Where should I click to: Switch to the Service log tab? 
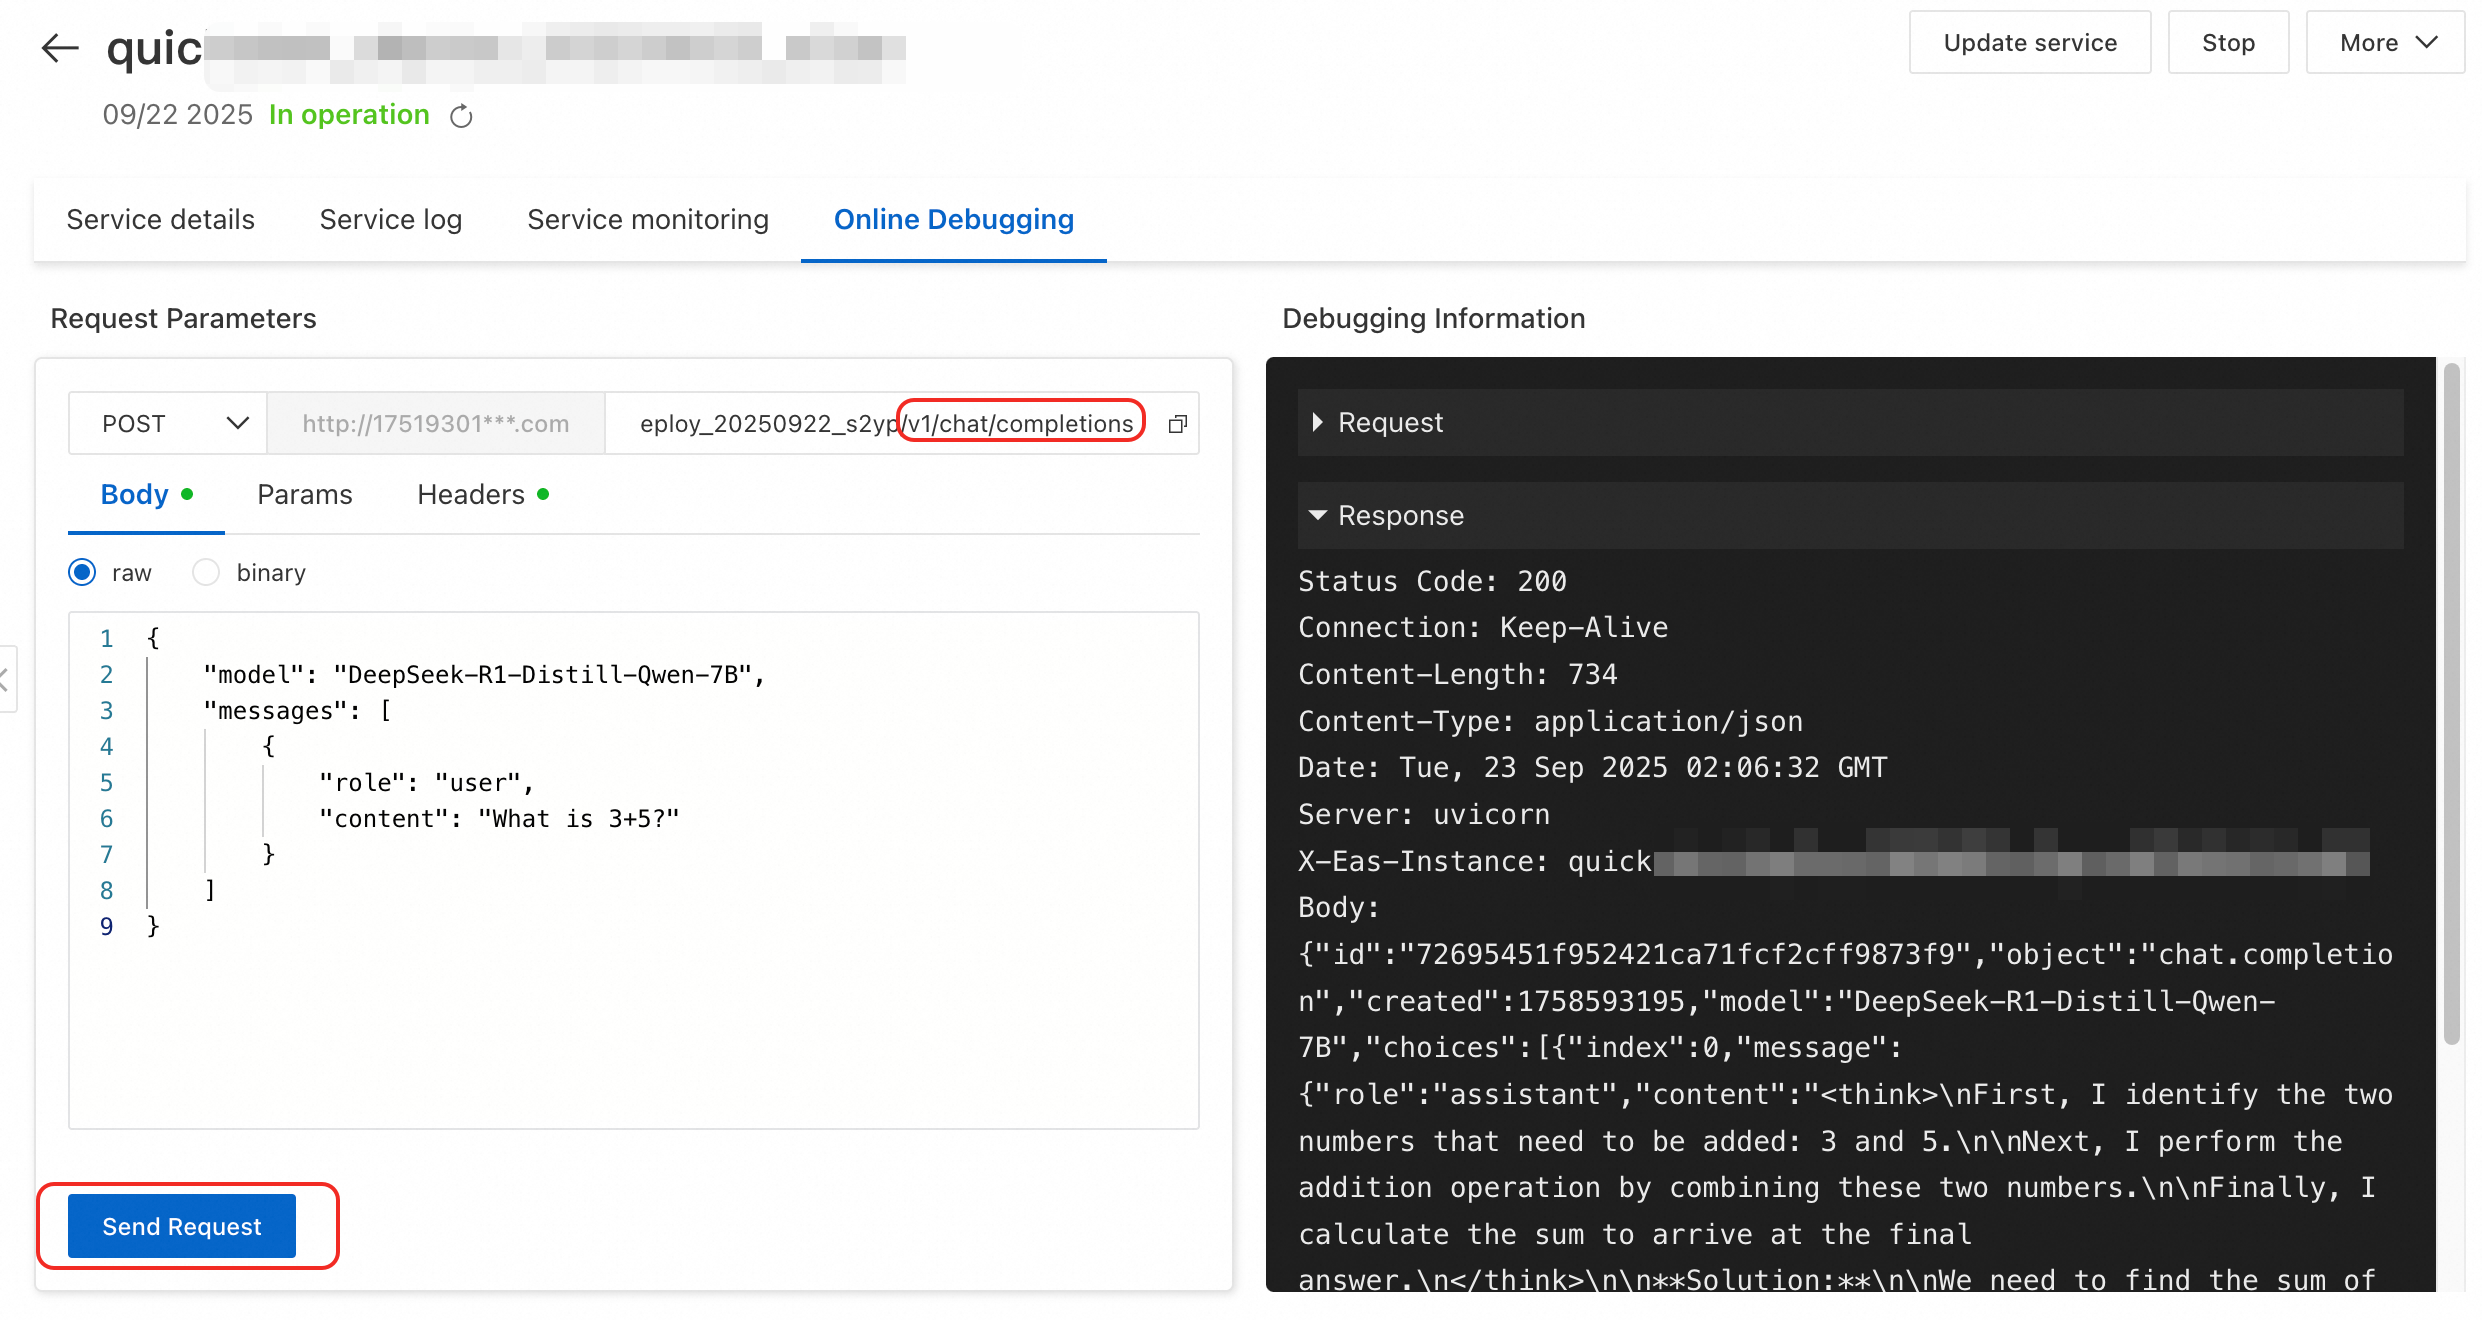click(x=391, y=220)
